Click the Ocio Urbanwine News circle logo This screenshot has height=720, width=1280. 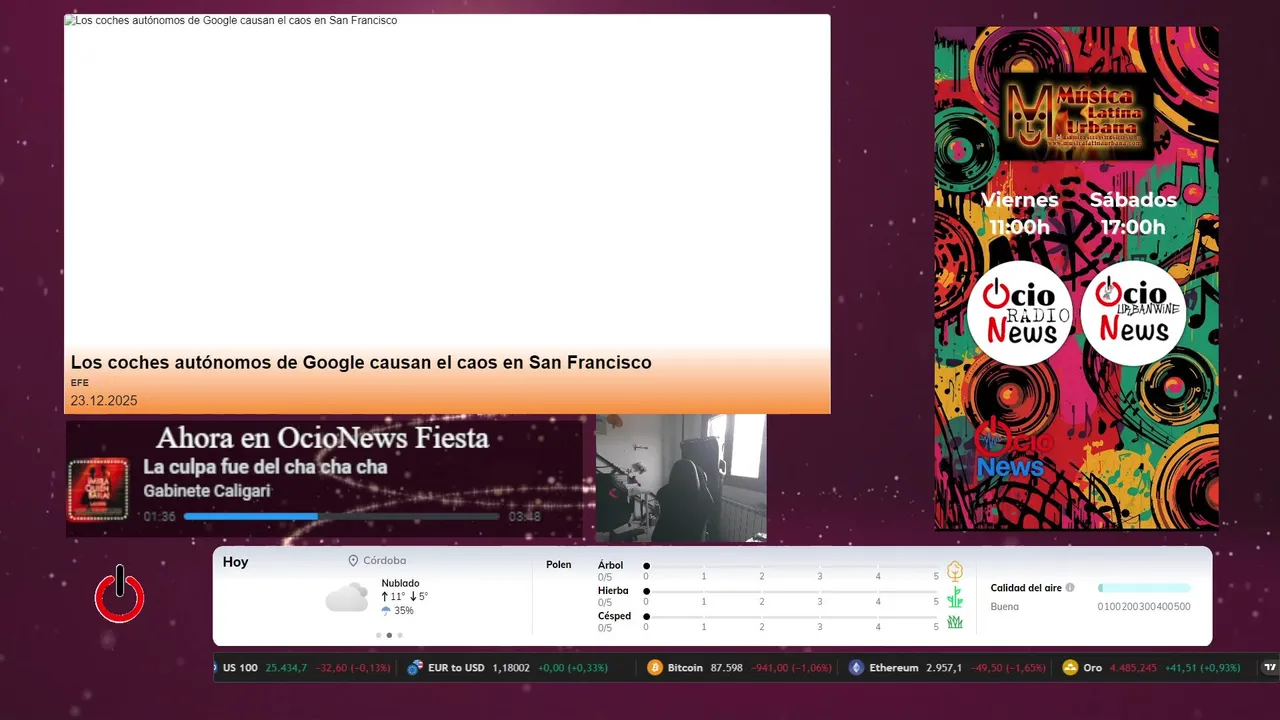pyautogui.click(x=1133, y=314)
